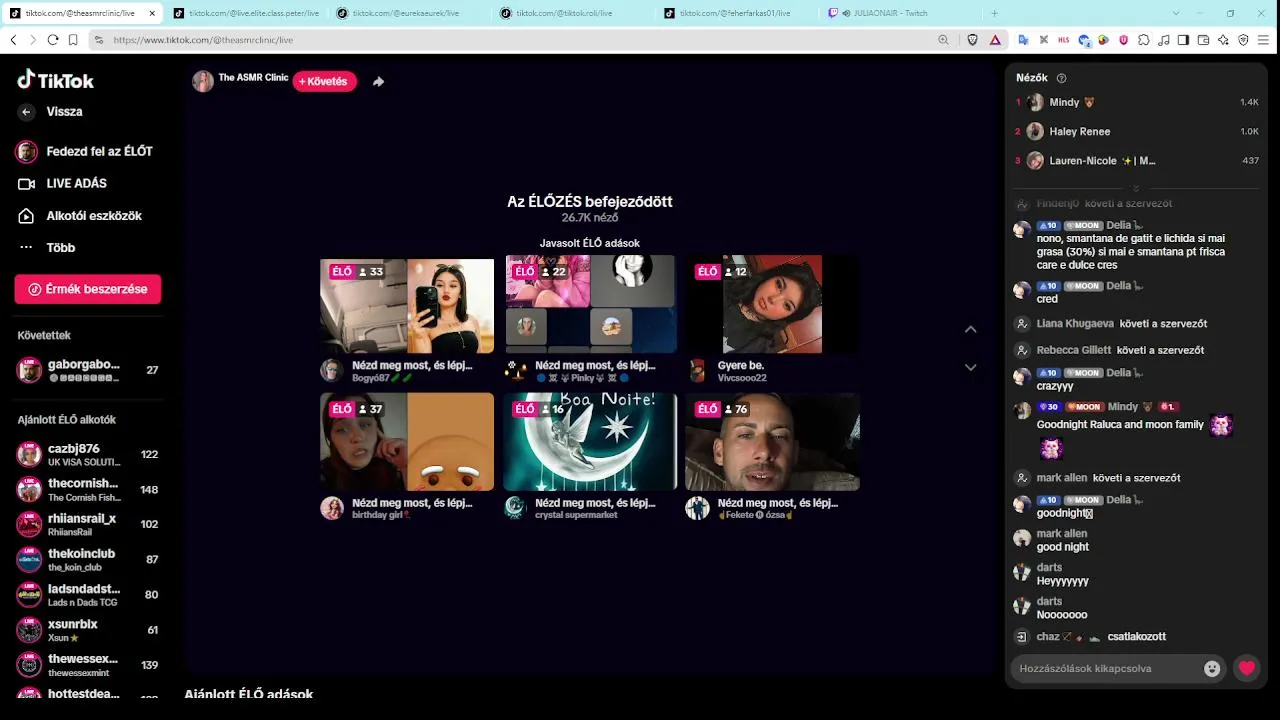Open followed account gaborgabo
Screen dimensions: 1280x720
click(x=88, y=370)
